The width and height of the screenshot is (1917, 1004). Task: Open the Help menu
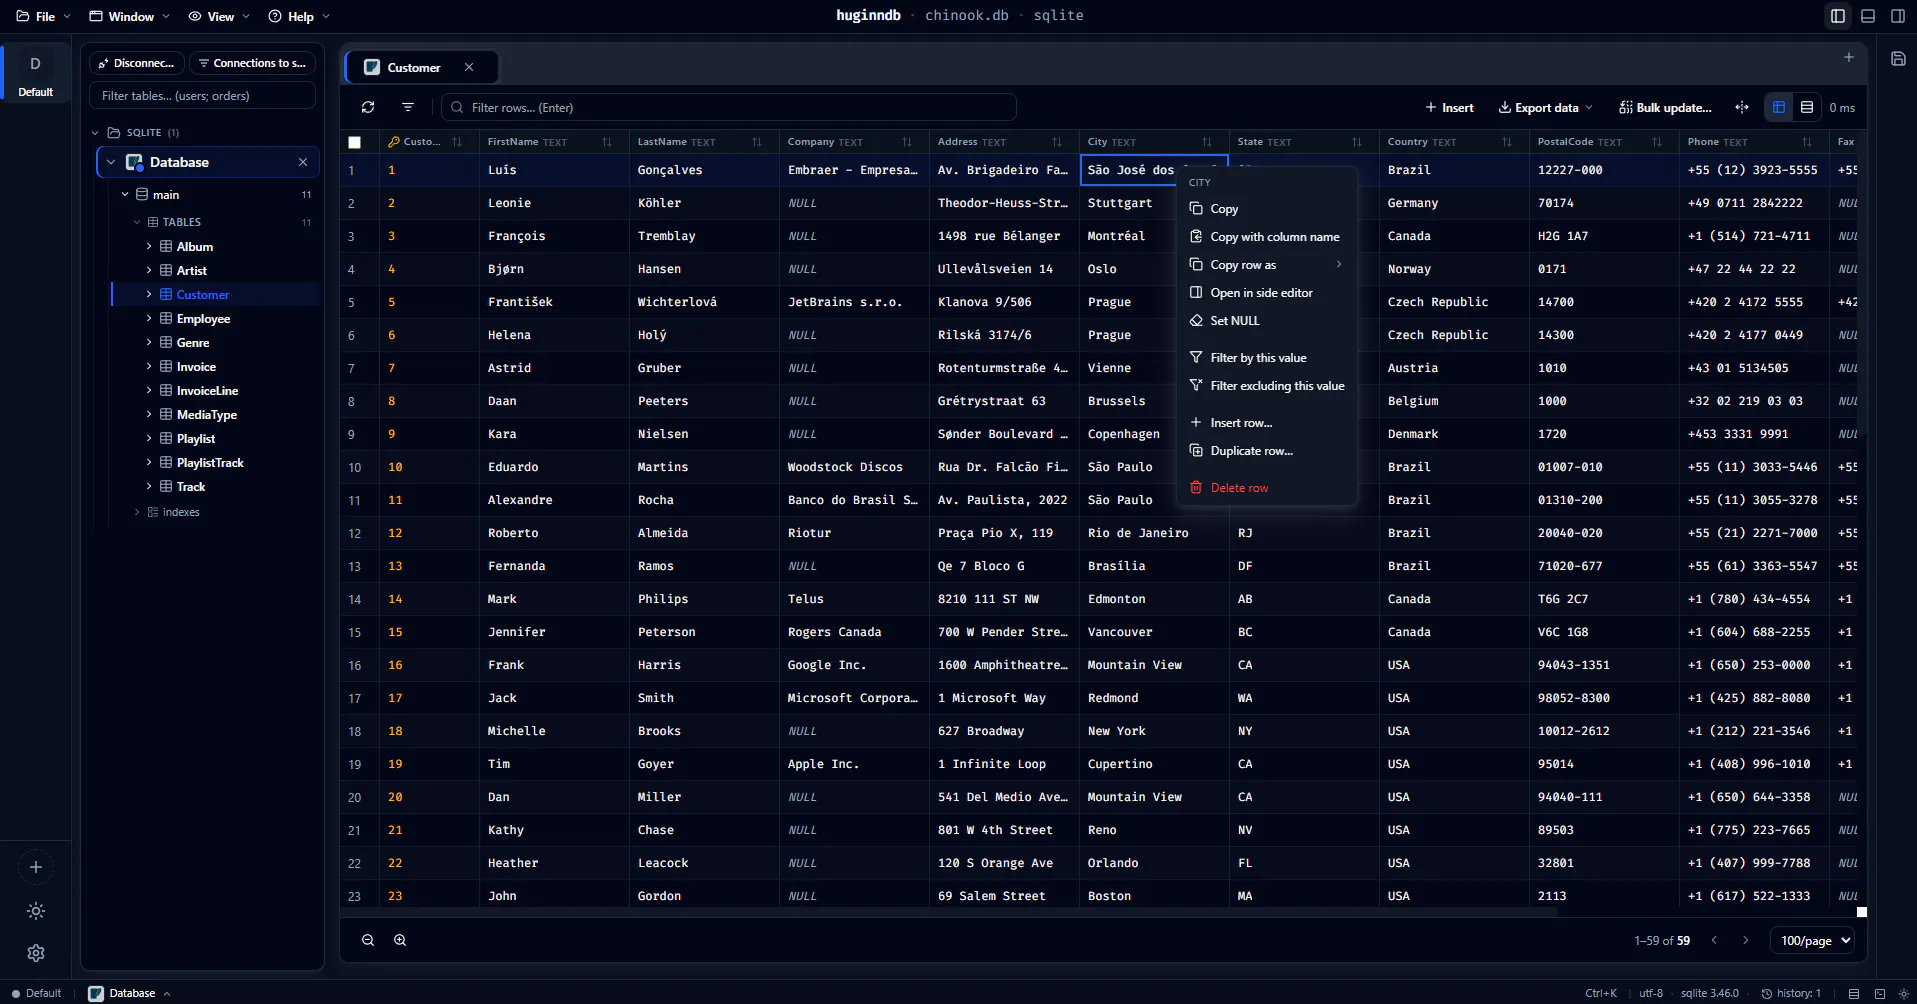(x=298, y=16)
